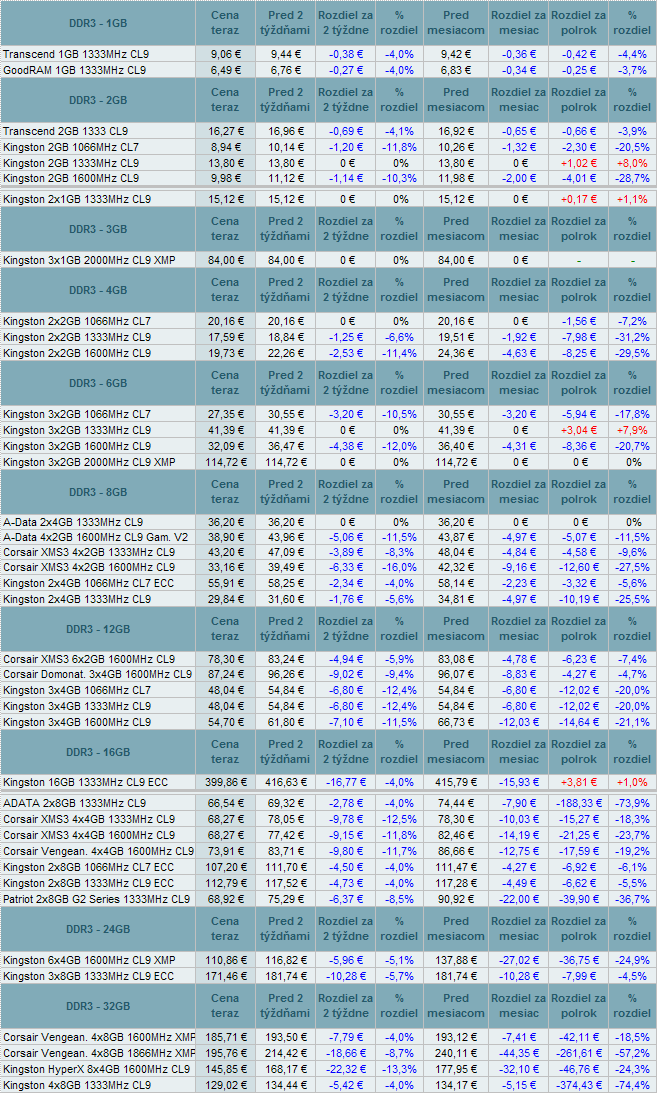Click the -22,32 € two-week difference value
657x1093 pixels.
pyautogui.click(x=346, y=1069)
